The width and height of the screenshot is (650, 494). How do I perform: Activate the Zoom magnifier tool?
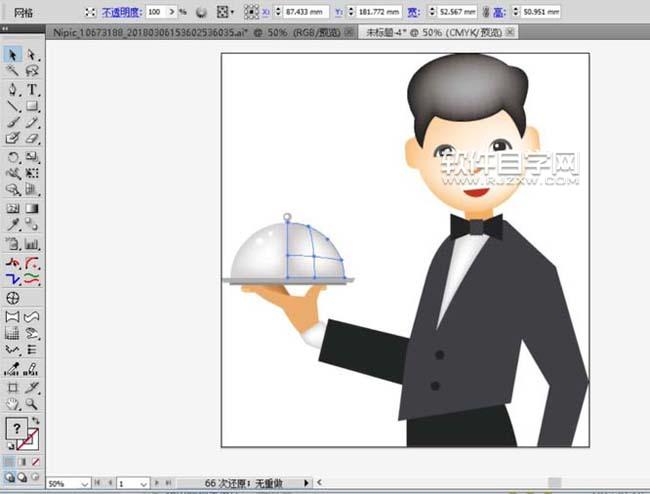point(32,403)
